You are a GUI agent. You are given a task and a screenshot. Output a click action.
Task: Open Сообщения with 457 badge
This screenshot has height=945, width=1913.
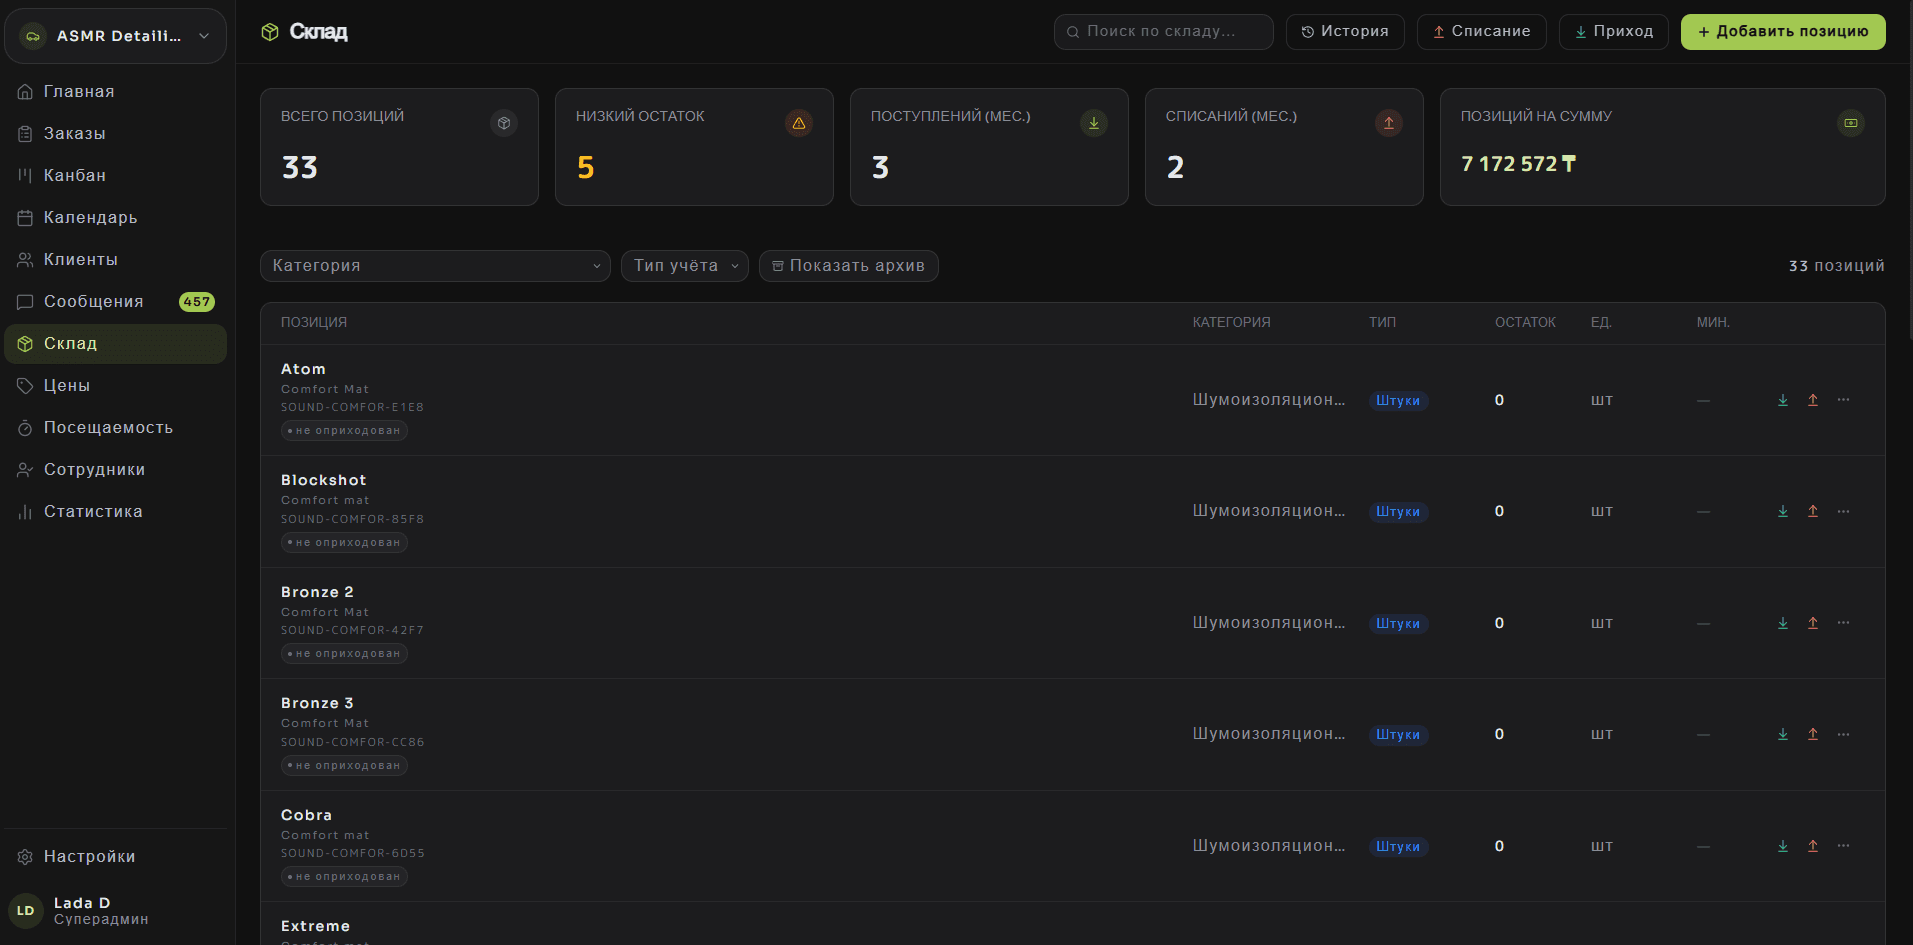pyautogui.click(x=116, y=302)
